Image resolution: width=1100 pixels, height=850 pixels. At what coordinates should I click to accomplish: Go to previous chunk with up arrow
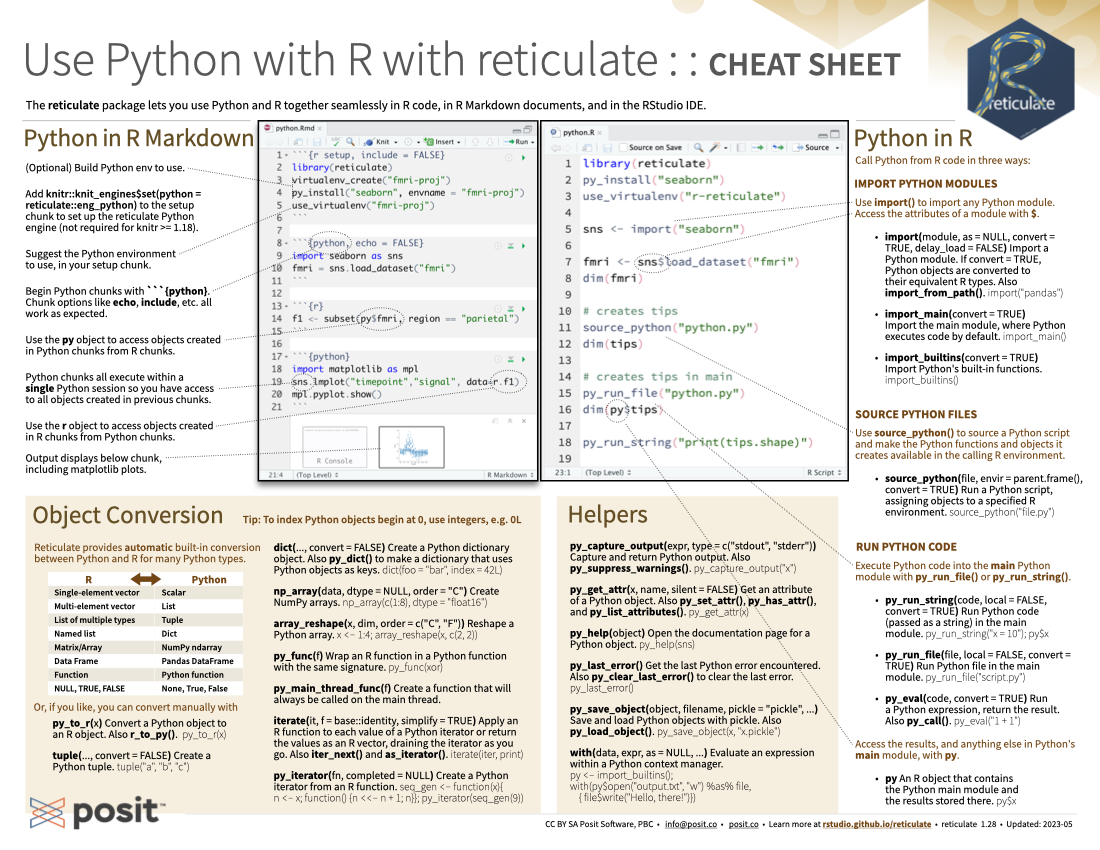(475, 142)
